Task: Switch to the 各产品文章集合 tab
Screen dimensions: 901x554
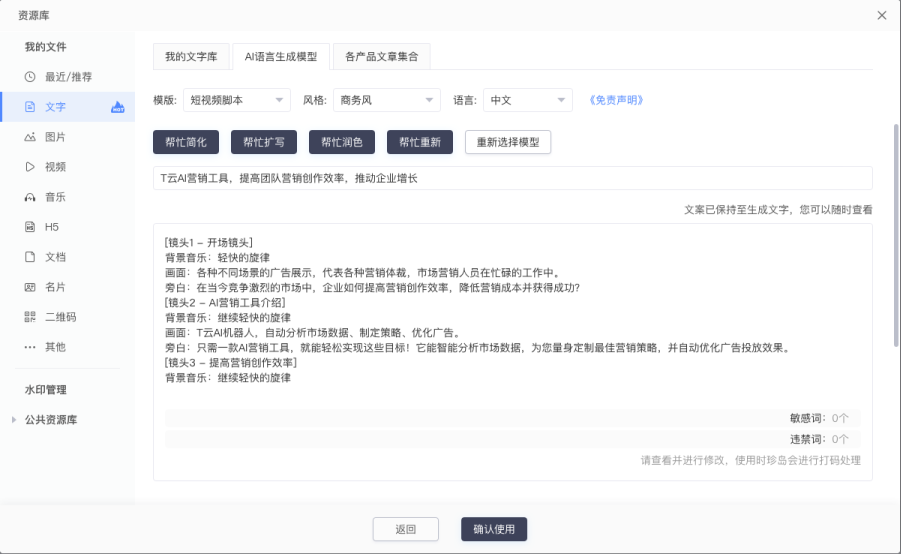Action: pos(381,57)
